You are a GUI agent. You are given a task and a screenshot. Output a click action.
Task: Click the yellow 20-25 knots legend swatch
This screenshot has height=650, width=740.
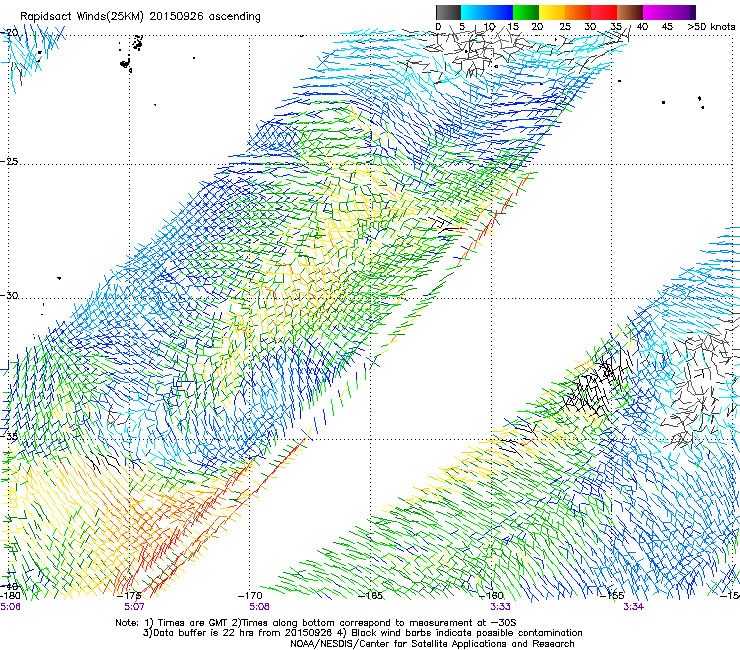coord(552,12)
